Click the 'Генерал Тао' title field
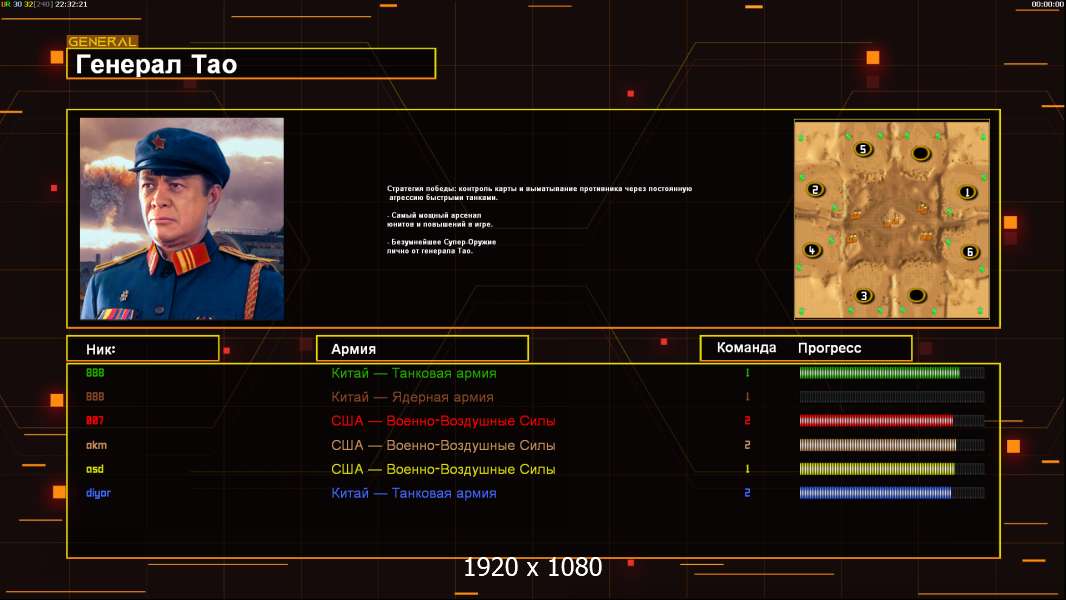 (251, 64)
